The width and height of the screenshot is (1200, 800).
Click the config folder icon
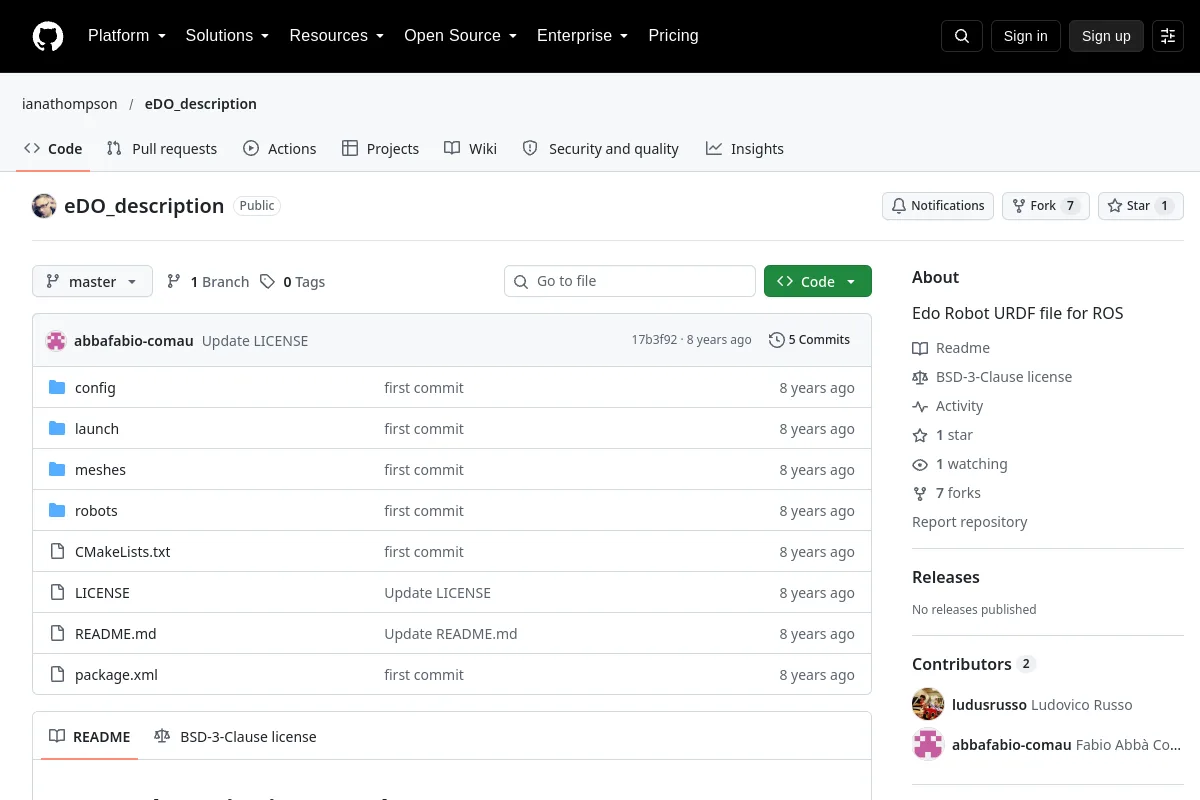(x=57, y=388)
